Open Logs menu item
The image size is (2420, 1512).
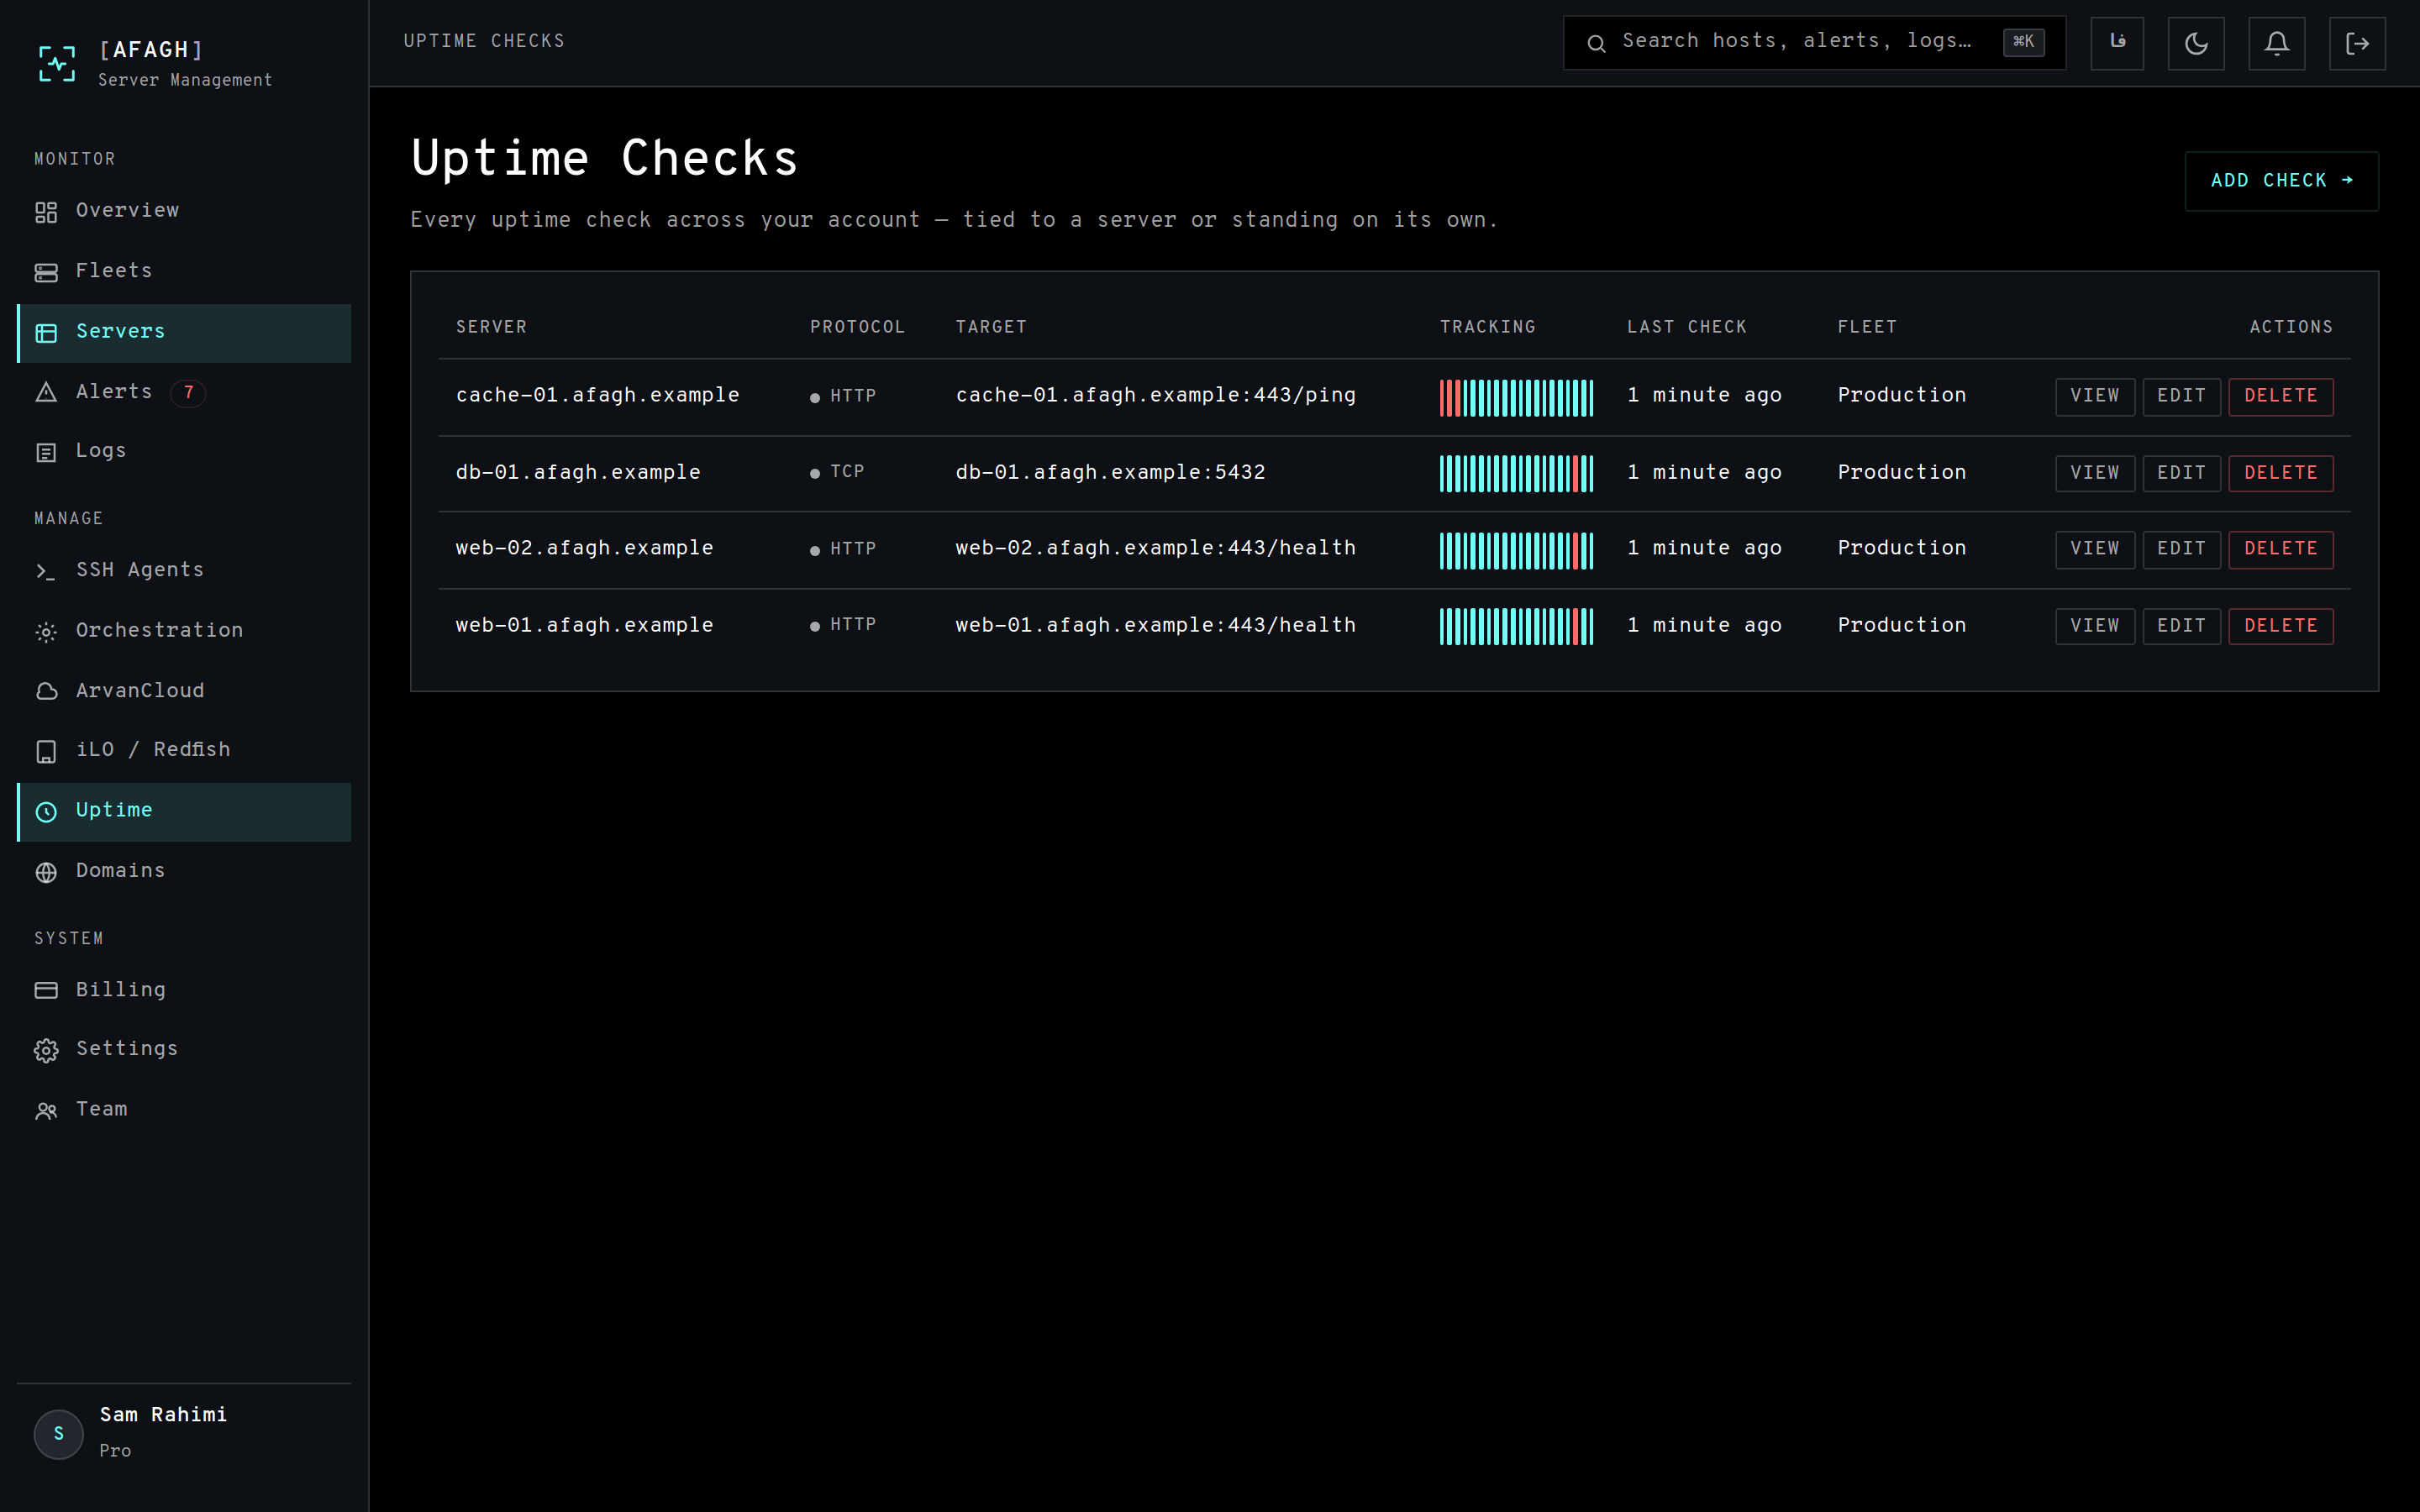tap(184, 451)
